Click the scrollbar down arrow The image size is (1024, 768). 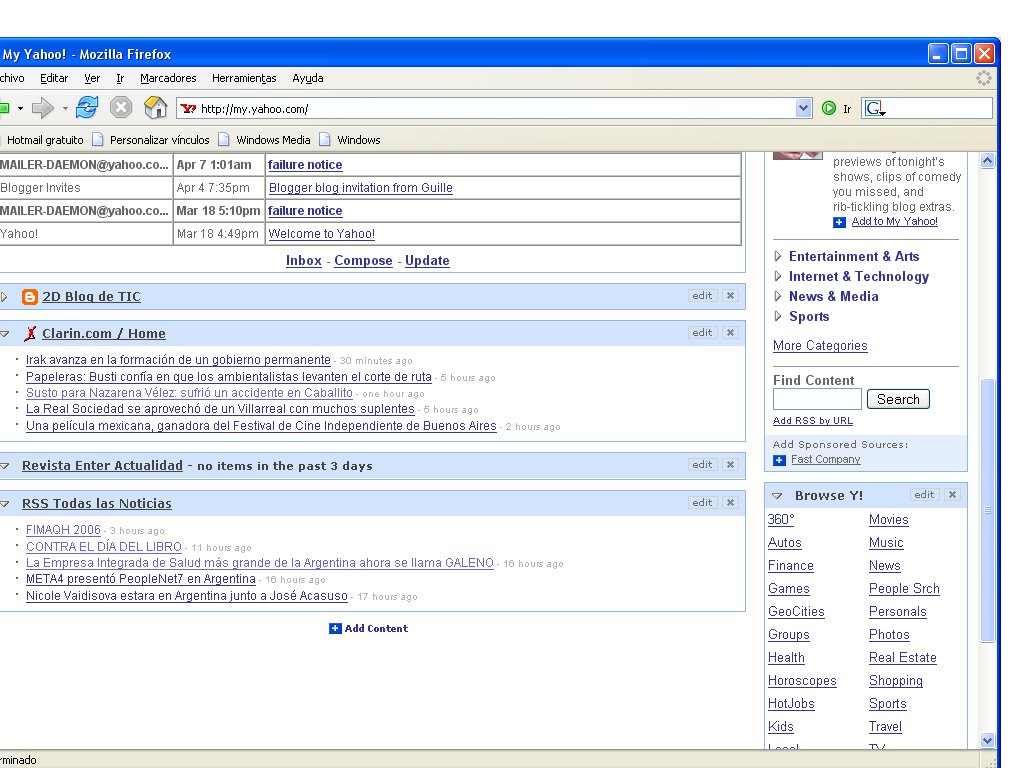click(x=987, y=741)
